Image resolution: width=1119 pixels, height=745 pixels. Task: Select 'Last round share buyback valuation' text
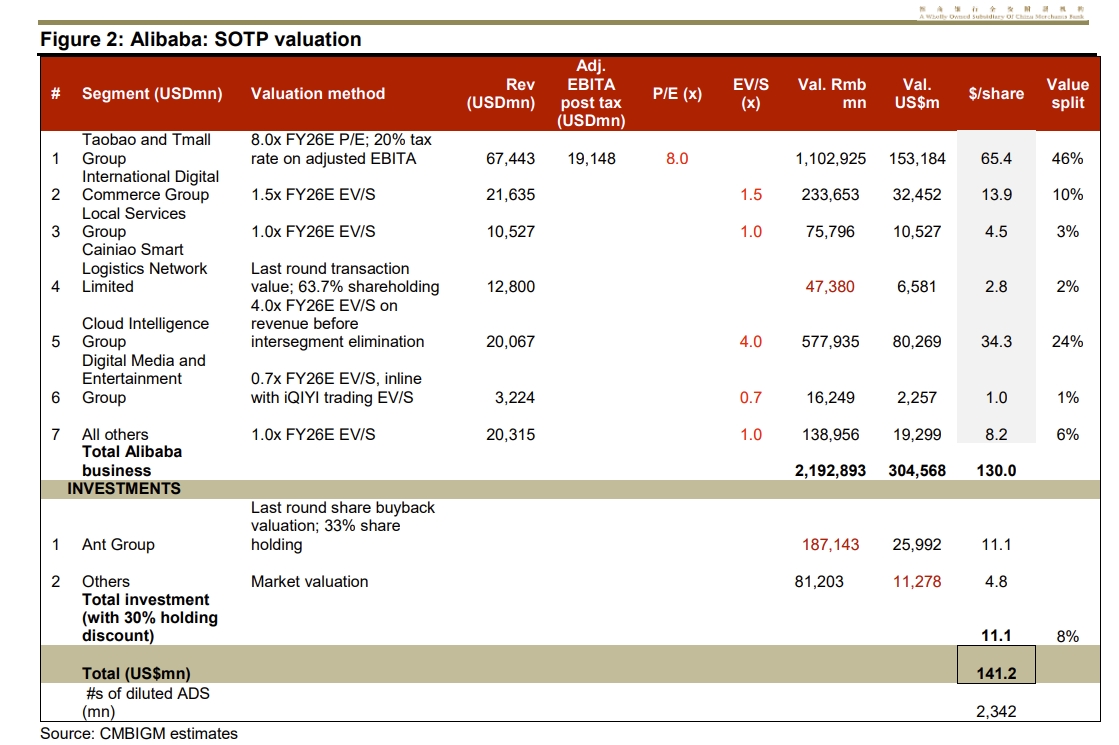(x=343, y=526)
